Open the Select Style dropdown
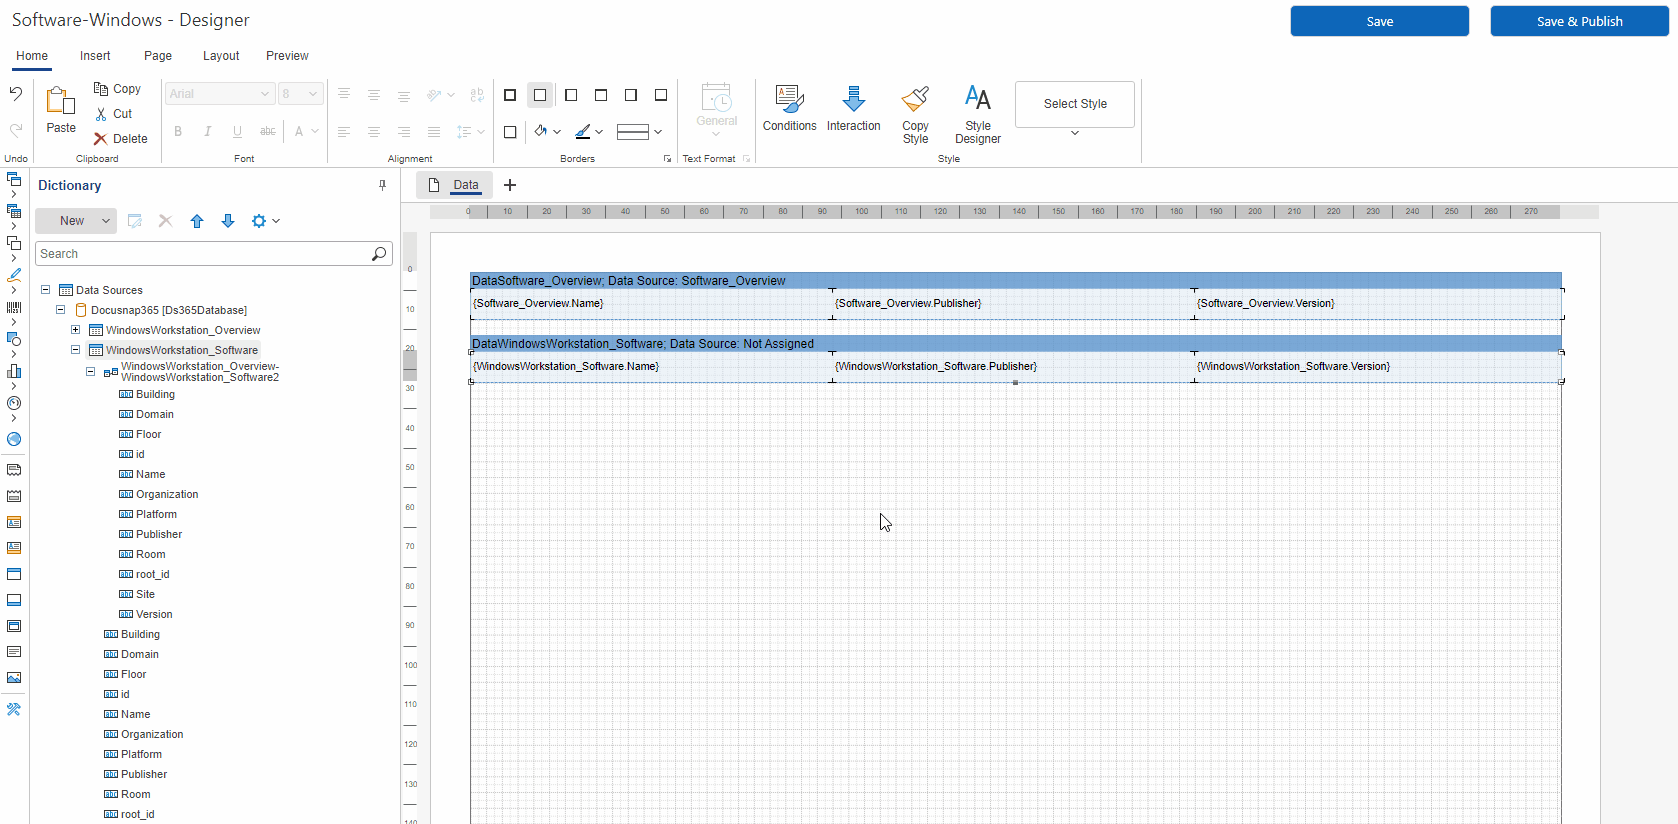This screenshot has width=1678, height=824. click(x=1075, y=133)
